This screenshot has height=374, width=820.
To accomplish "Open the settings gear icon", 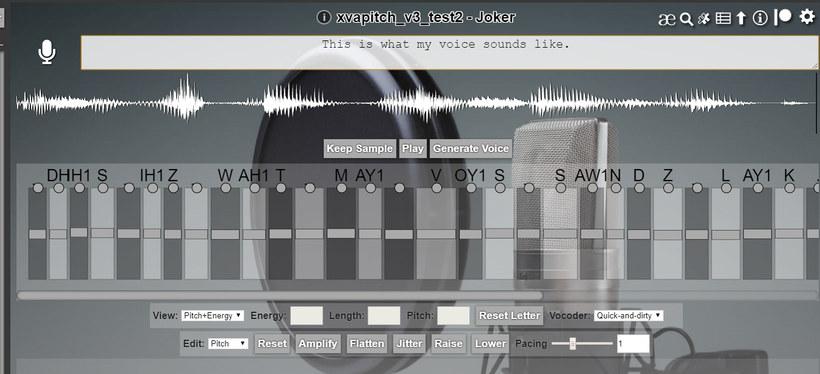I will point(807,17).
